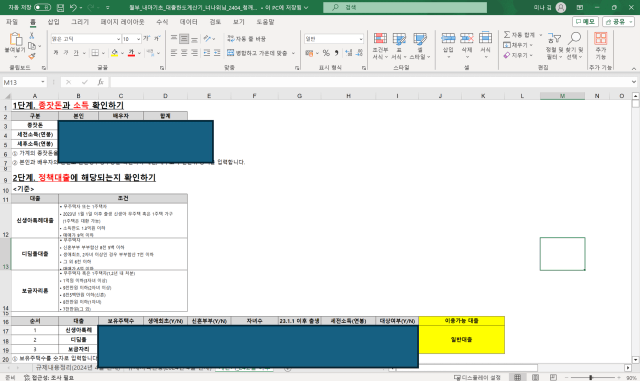Toggle the AutoSave switch
Viewport: 640px width, 381px height.
(x=42, y=7)
